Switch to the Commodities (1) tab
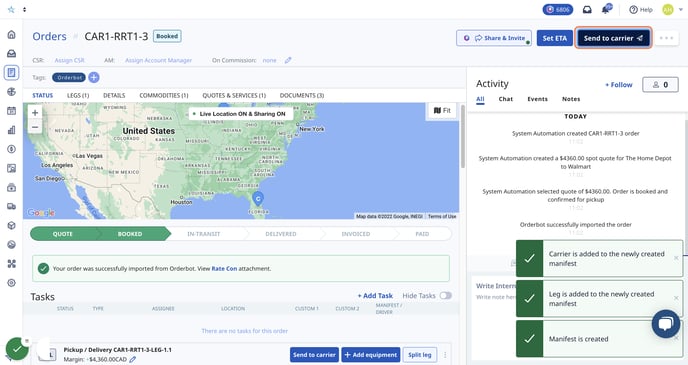Screen dimensions: 688x365 164,95
